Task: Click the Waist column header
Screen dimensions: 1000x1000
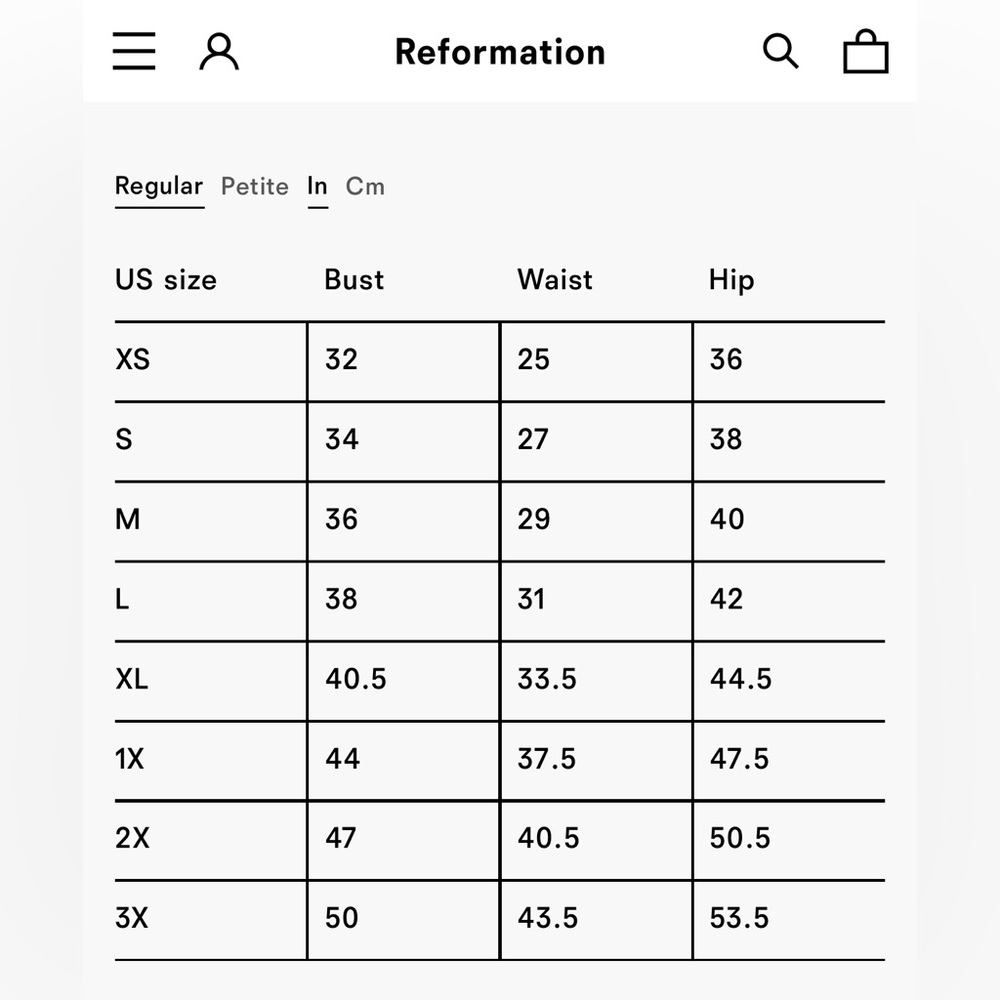Action: [x=555, y=280]
